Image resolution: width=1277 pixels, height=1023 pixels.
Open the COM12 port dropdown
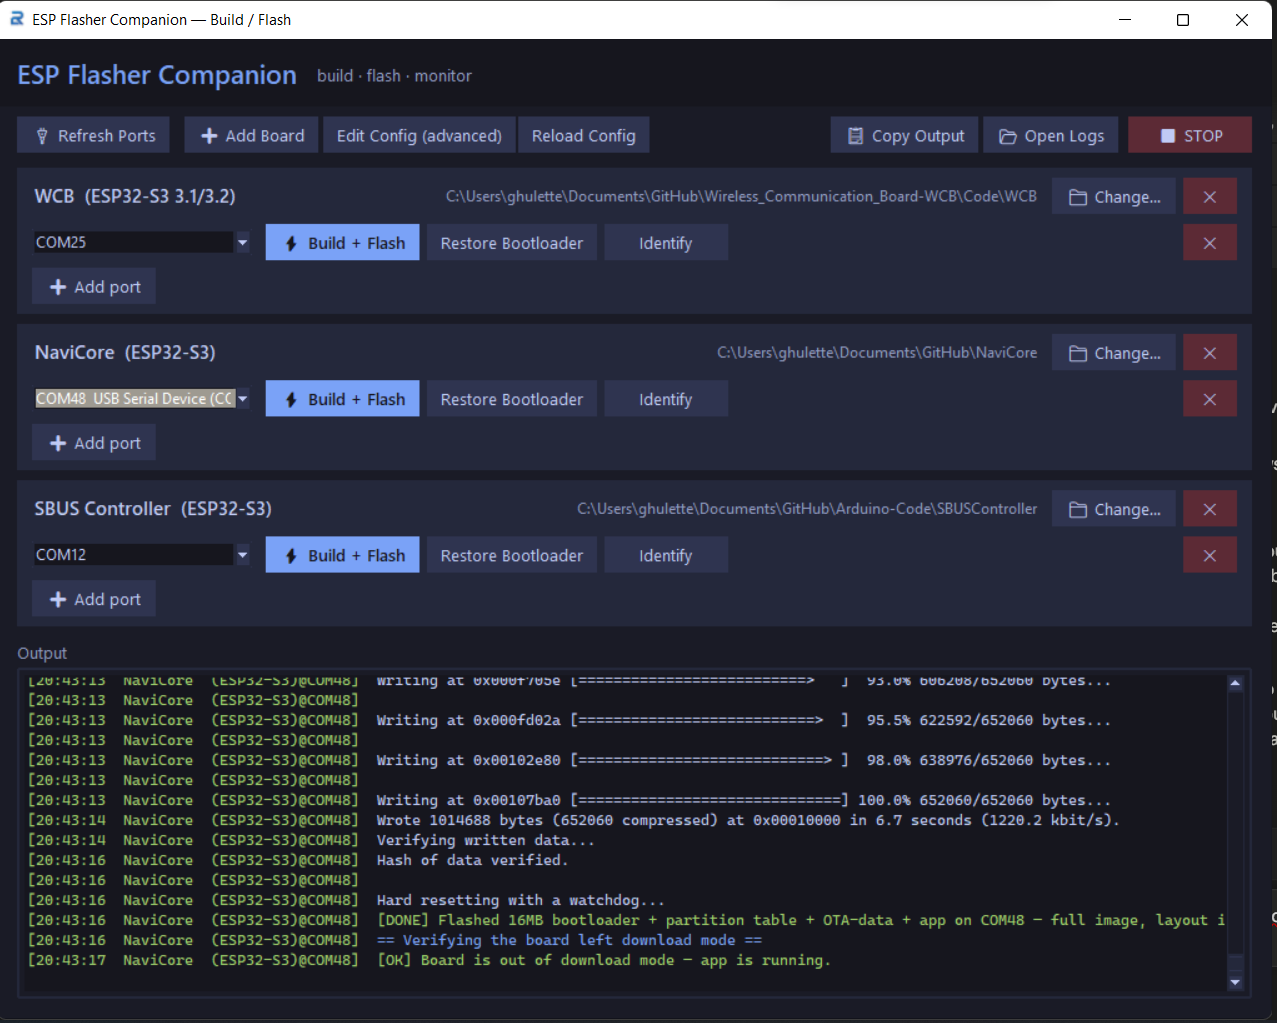(242, 554)
